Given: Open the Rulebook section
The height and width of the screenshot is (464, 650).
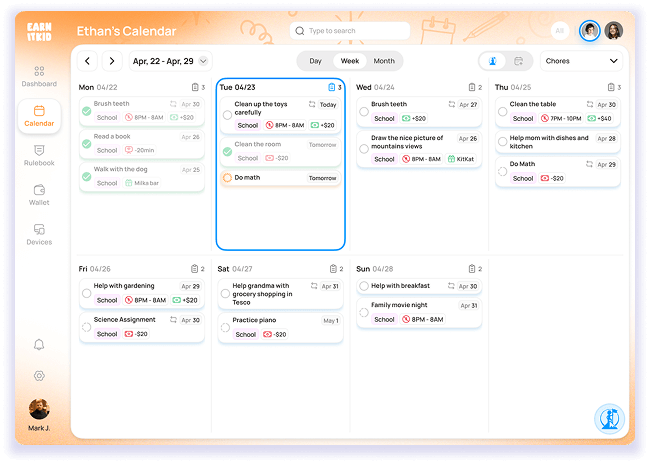Looking at the screenshot, I should pos(39,155).
